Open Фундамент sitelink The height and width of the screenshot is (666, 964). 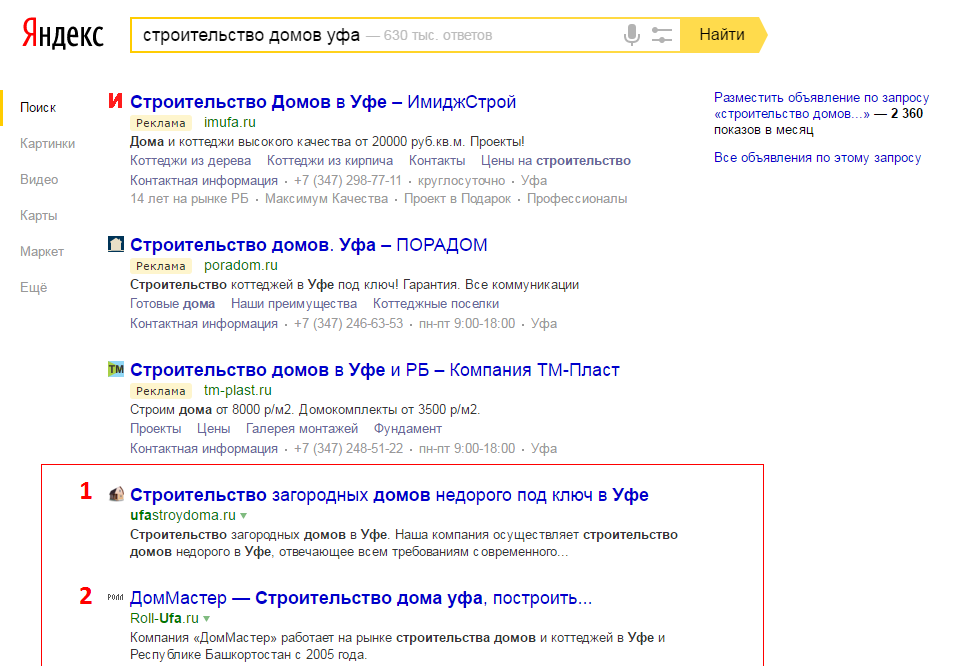408,429
